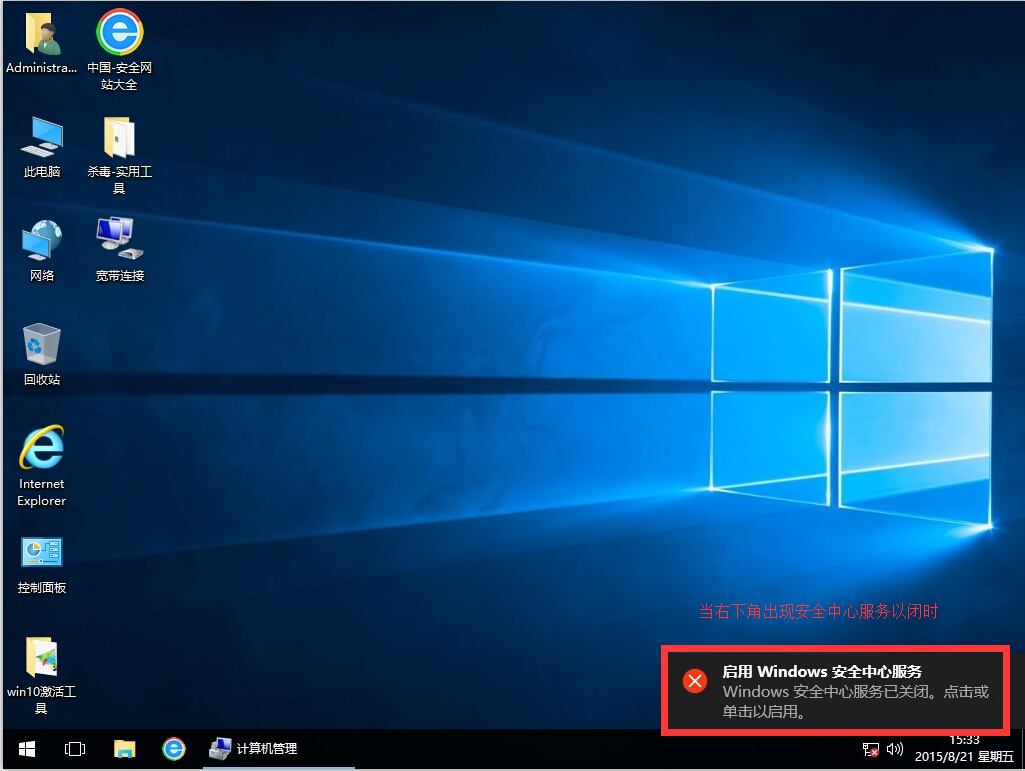Viewport: 1025px width, 771px height.
Task: Click the 控制面板 Control Panel desktop icon
Action: coord(42,554)
